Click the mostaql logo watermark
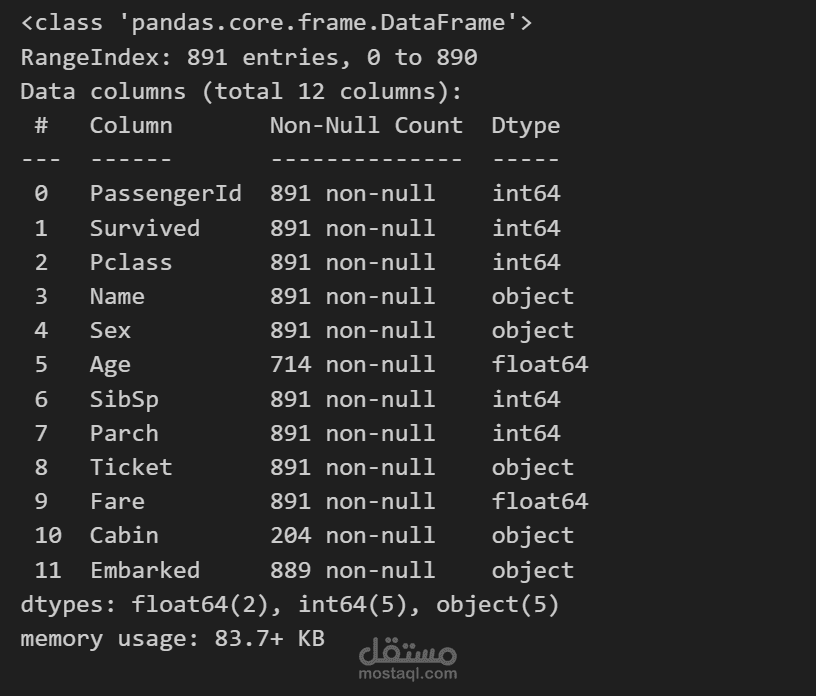 click(x=406, y=652)
